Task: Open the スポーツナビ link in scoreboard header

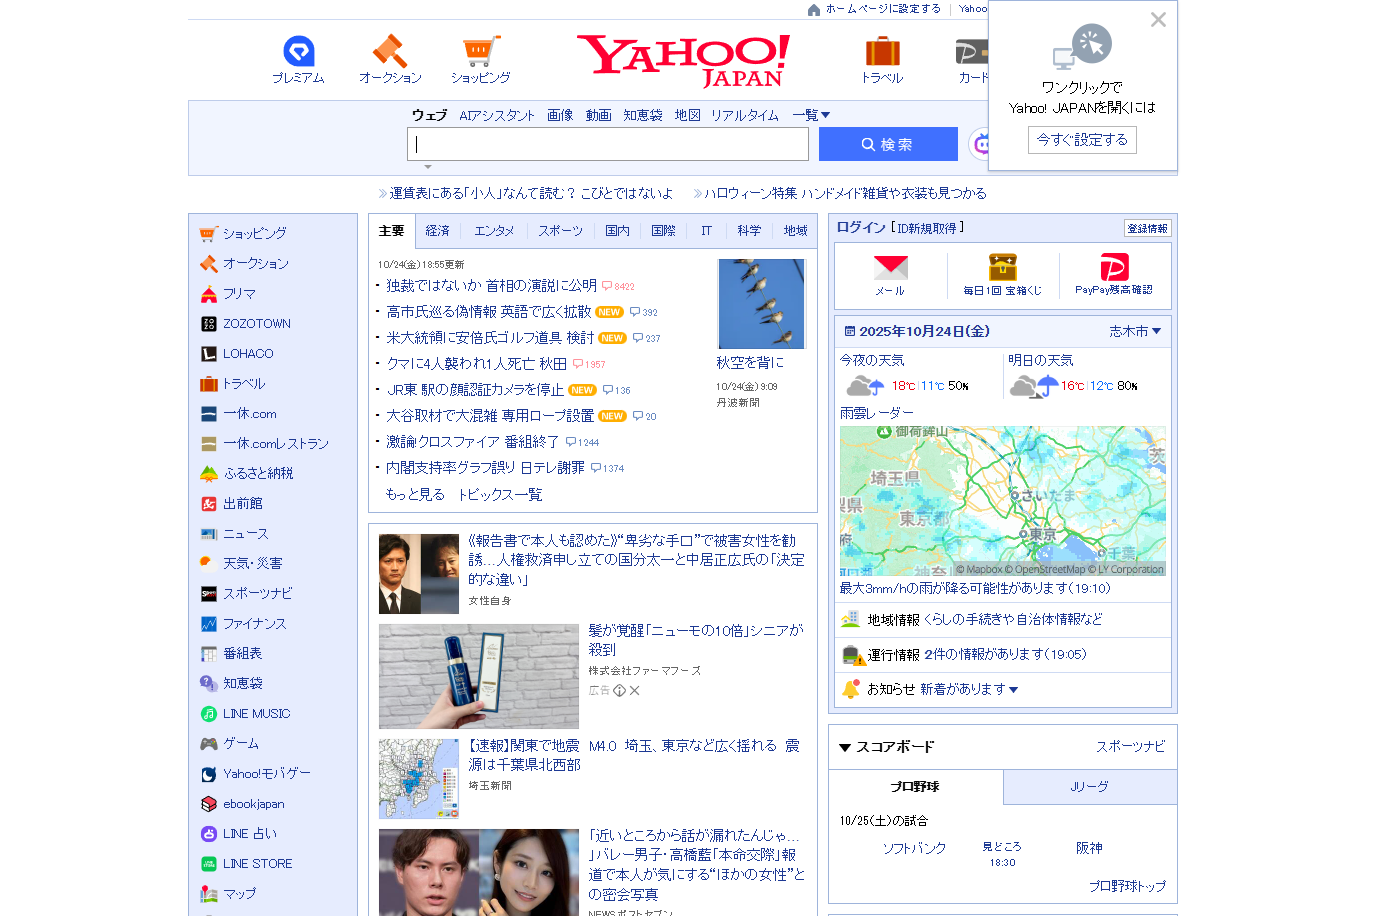Action: point(1130,746)
